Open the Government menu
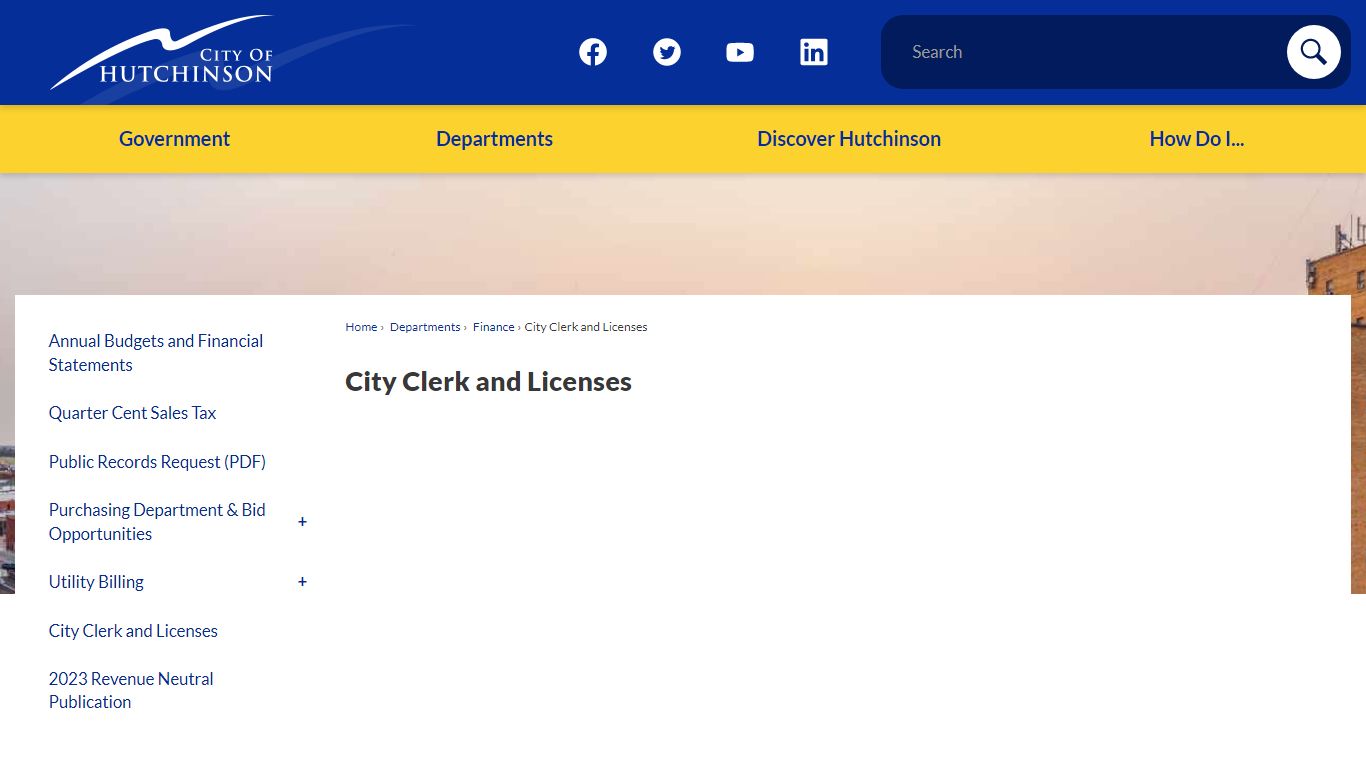Viewport: 1366px width, 768px height. [x=174, y=139]
